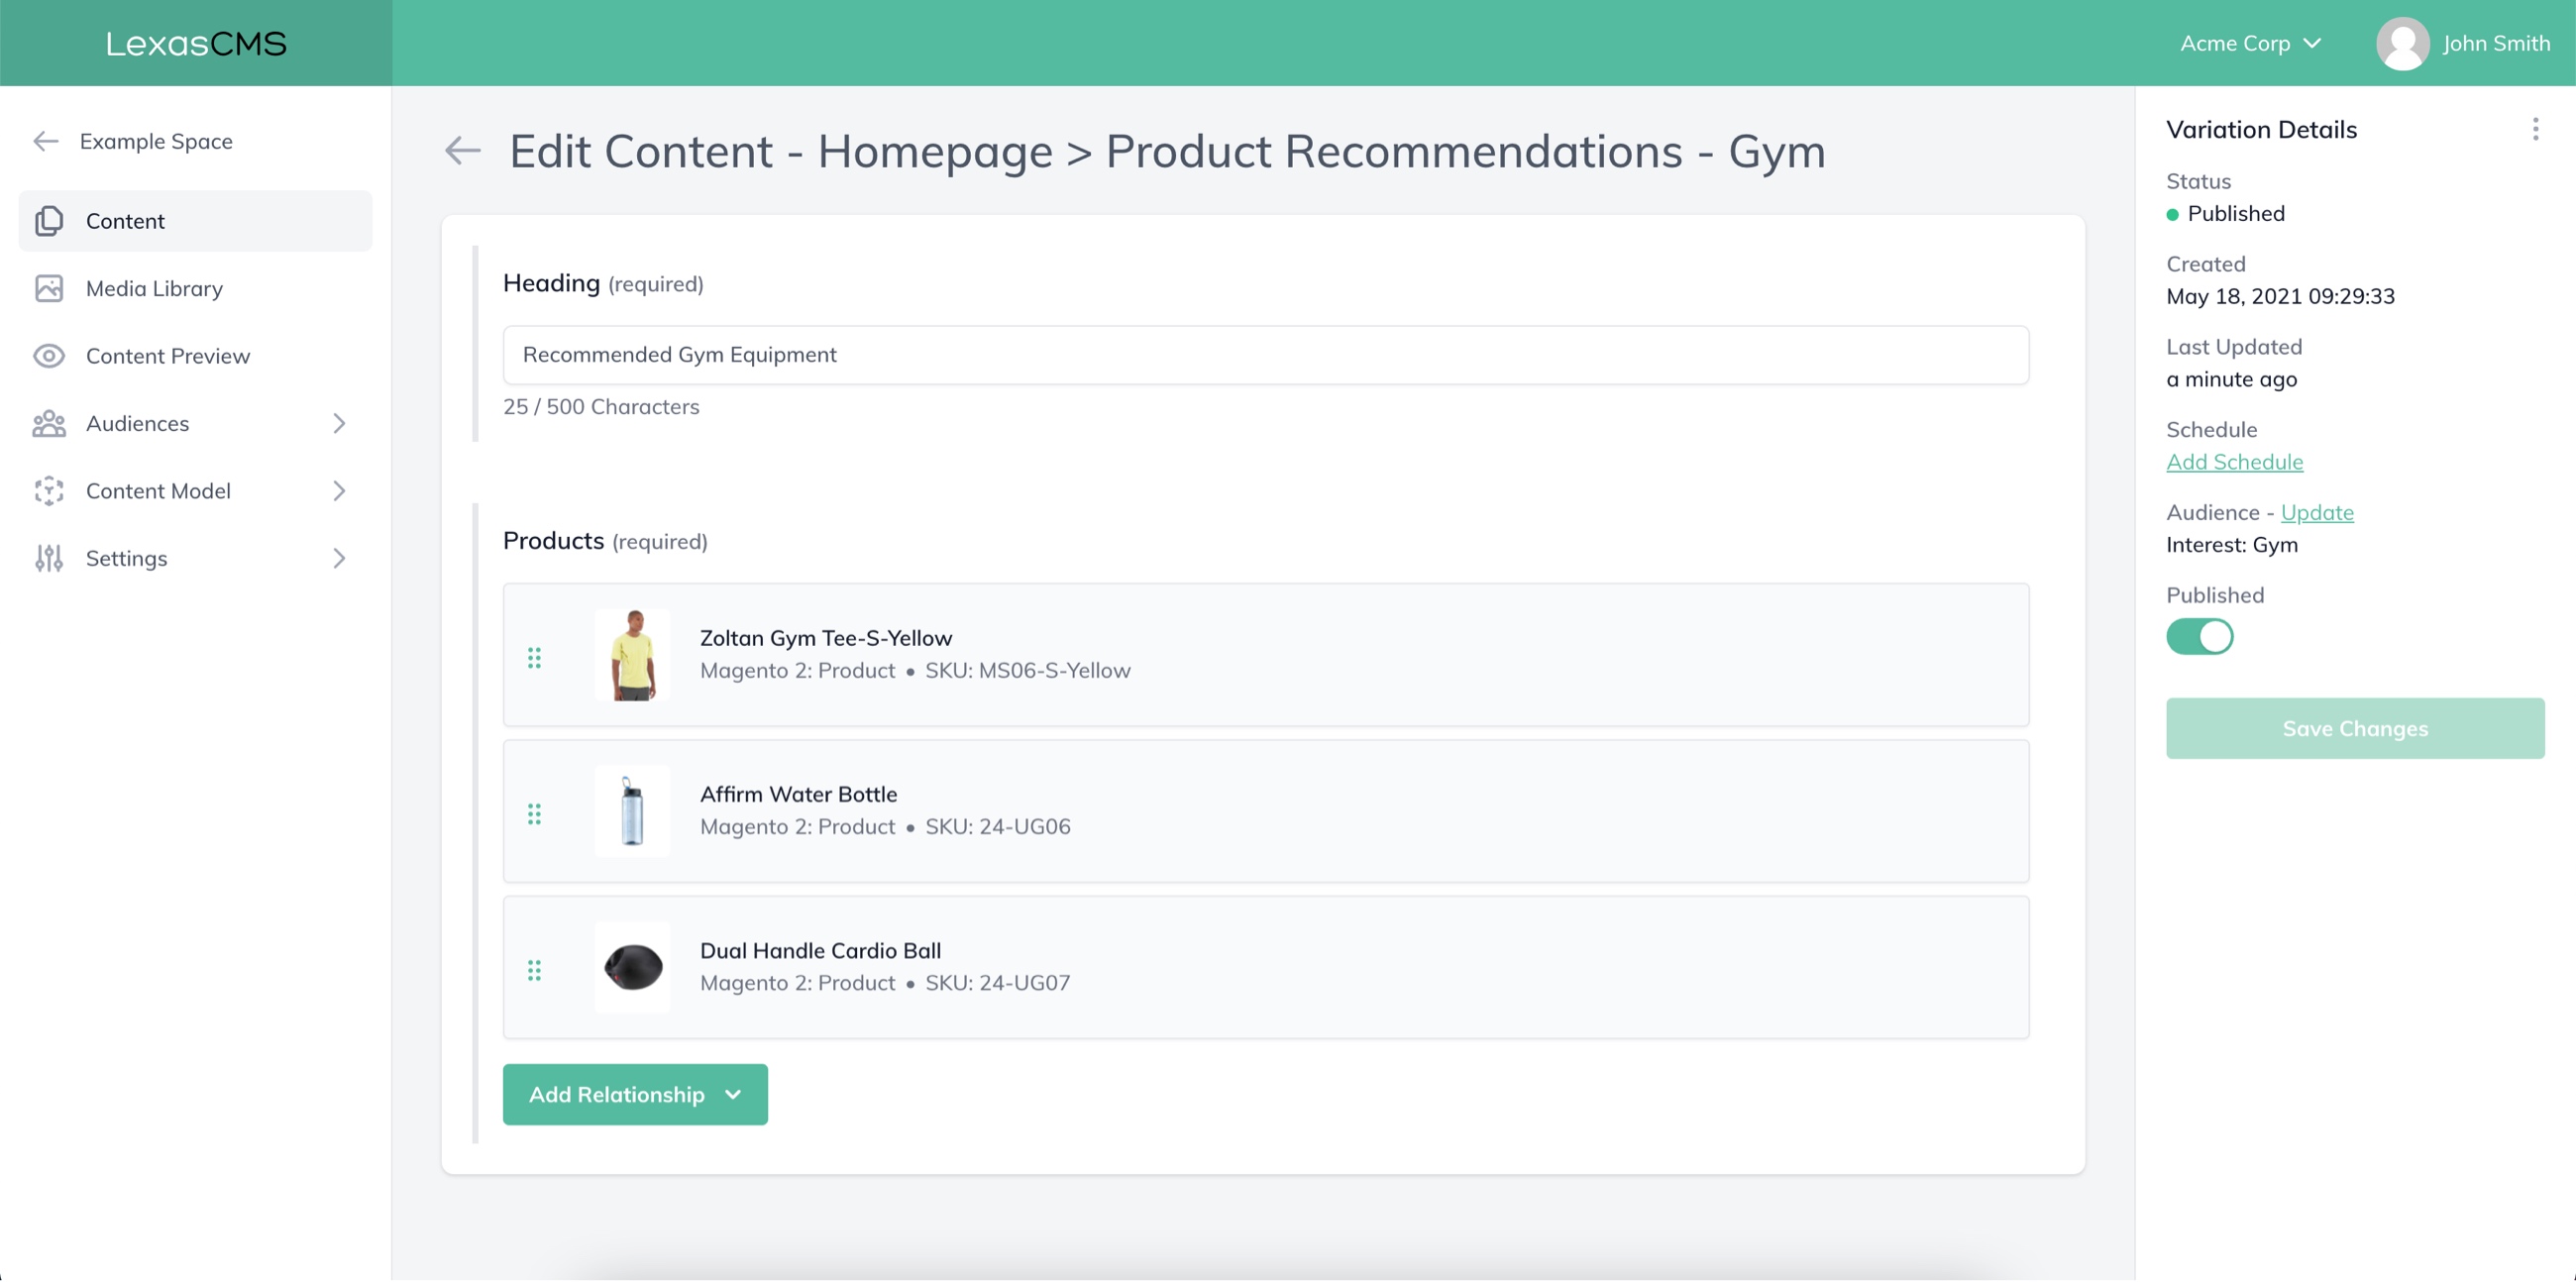Open the Variation Details three-dot menu
The image size is (2576, 1282).
click(x=2534, y=129)
